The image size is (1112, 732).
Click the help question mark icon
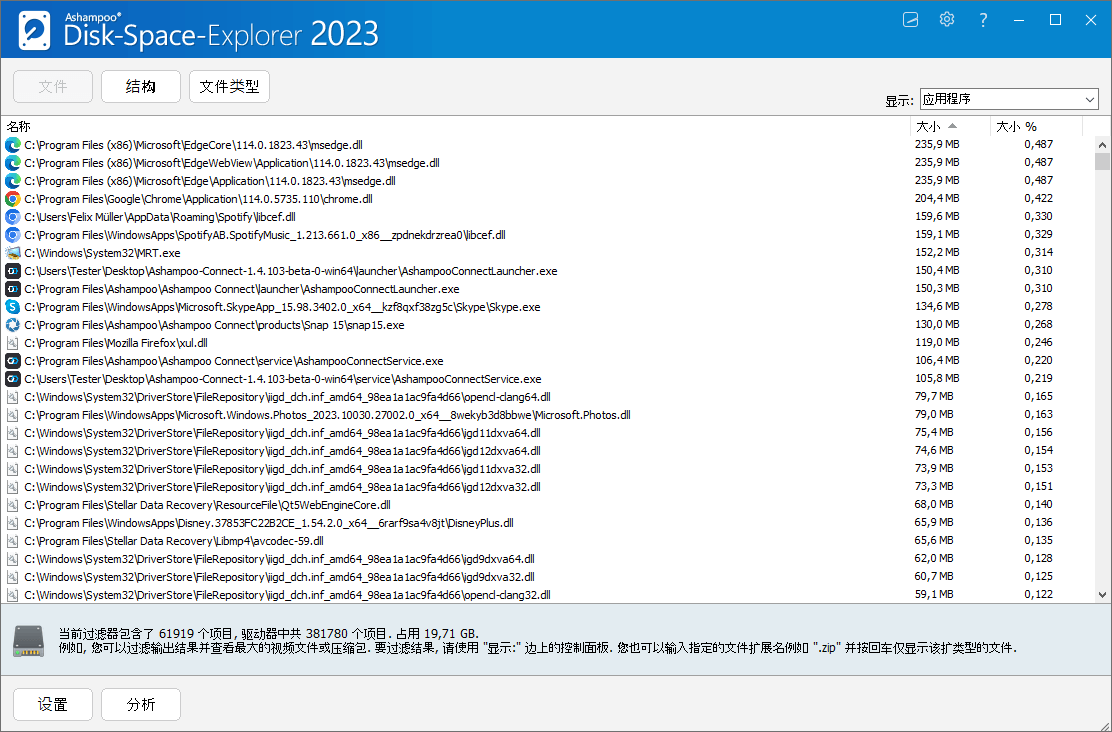coord(983,19)
